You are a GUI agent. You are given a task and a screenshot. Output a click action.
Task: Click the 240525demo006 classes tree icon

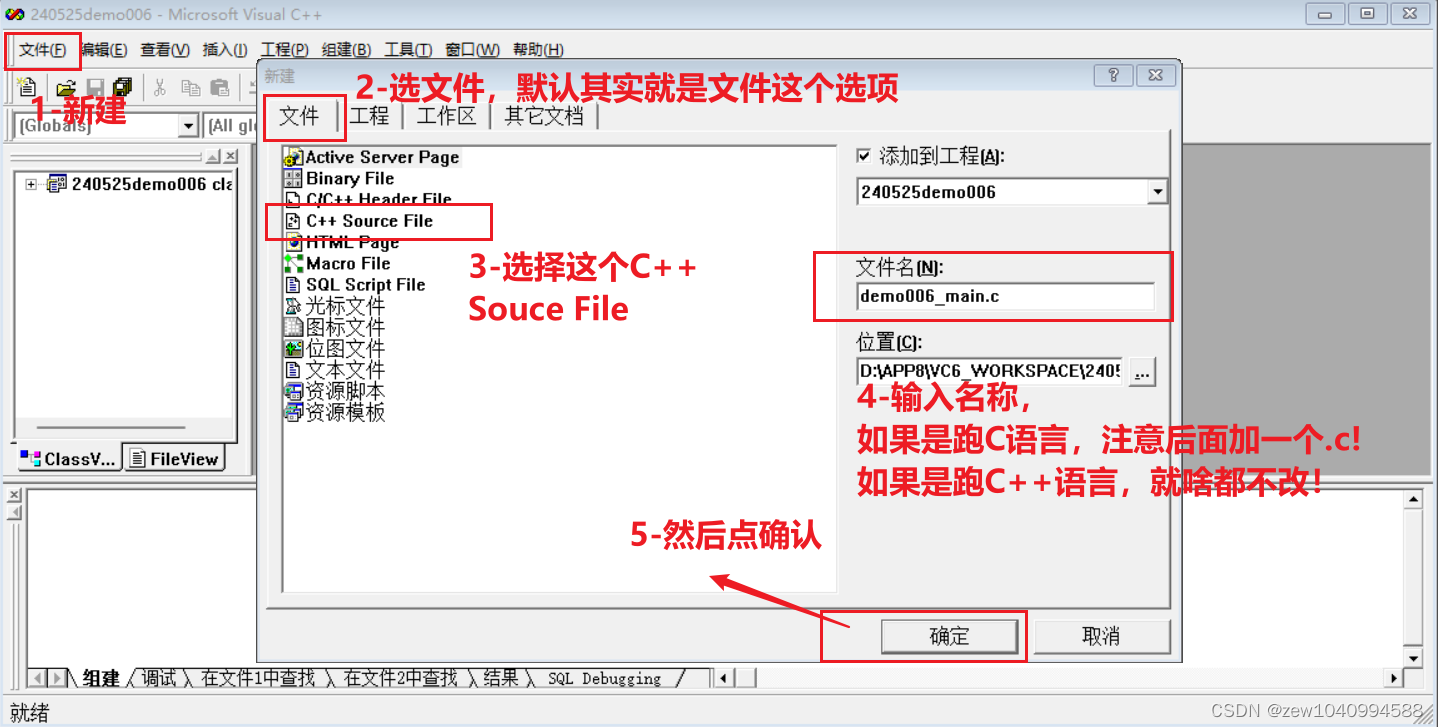[56, 184]
